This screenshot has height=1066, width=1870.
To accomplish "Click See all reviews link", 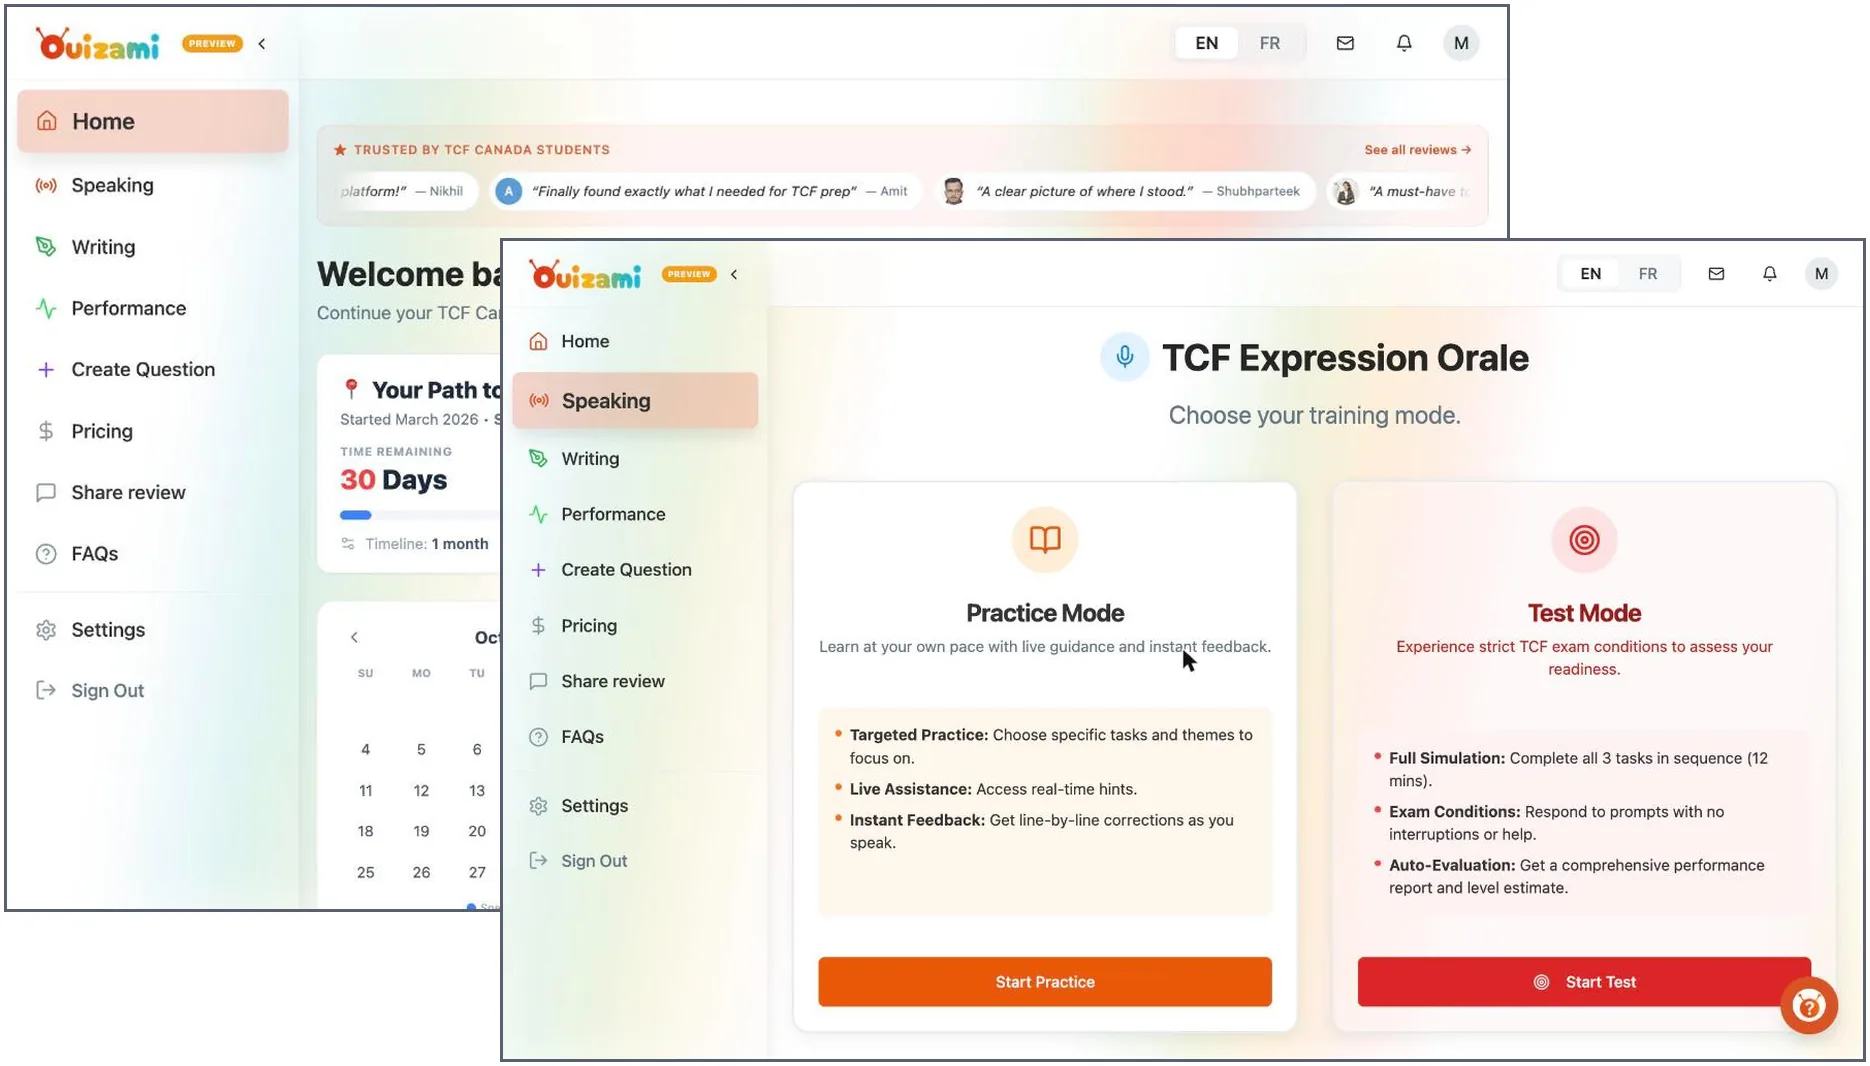I will [x=1417, y=150].
